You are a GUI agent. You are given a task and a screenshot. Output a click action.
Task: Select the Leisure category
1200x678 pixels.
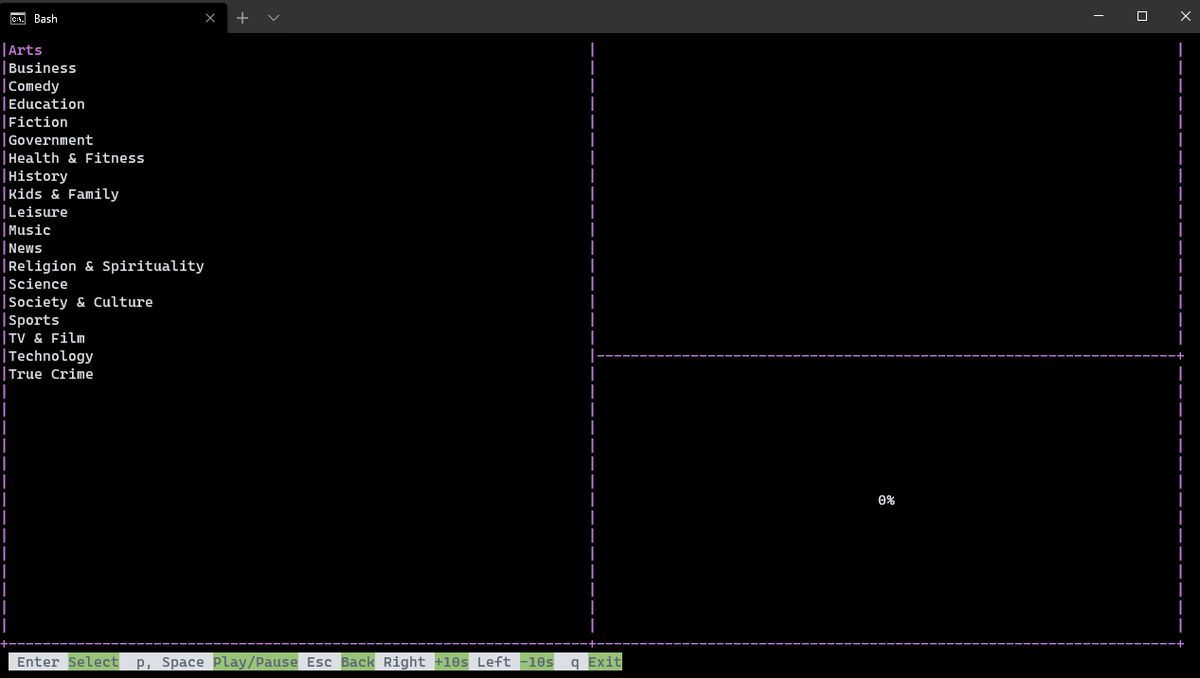(x=38, y=212)
